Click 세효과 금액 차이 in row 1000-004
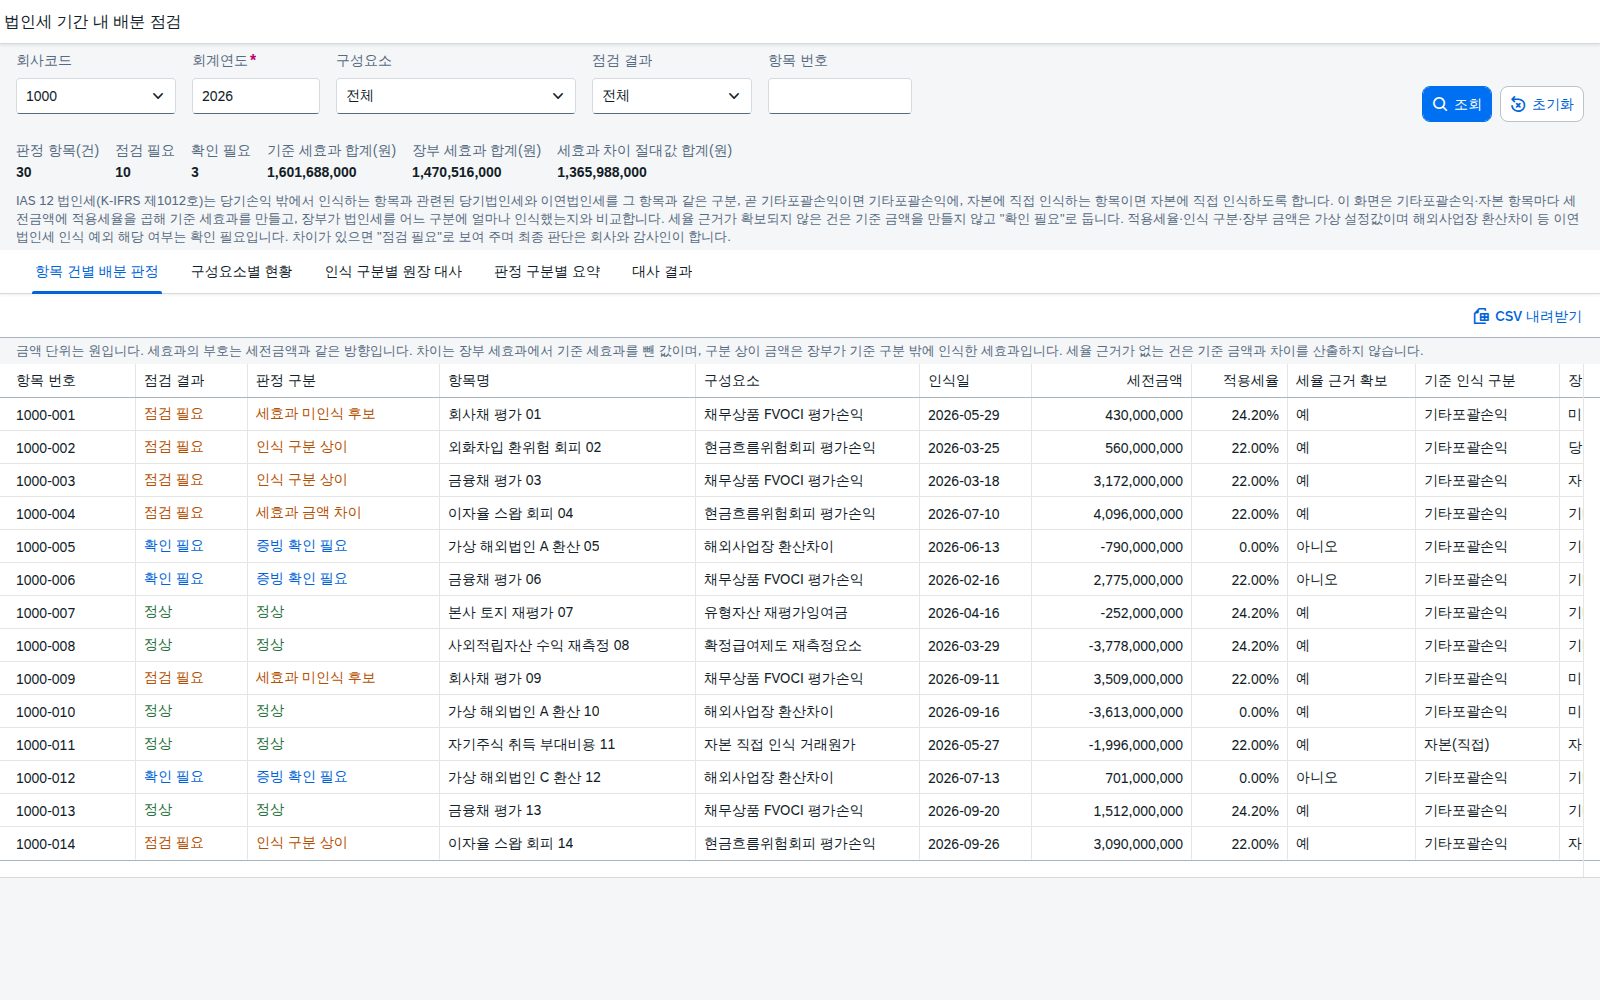This screenshot has width=1600, height=1000. tap(308, 513)
